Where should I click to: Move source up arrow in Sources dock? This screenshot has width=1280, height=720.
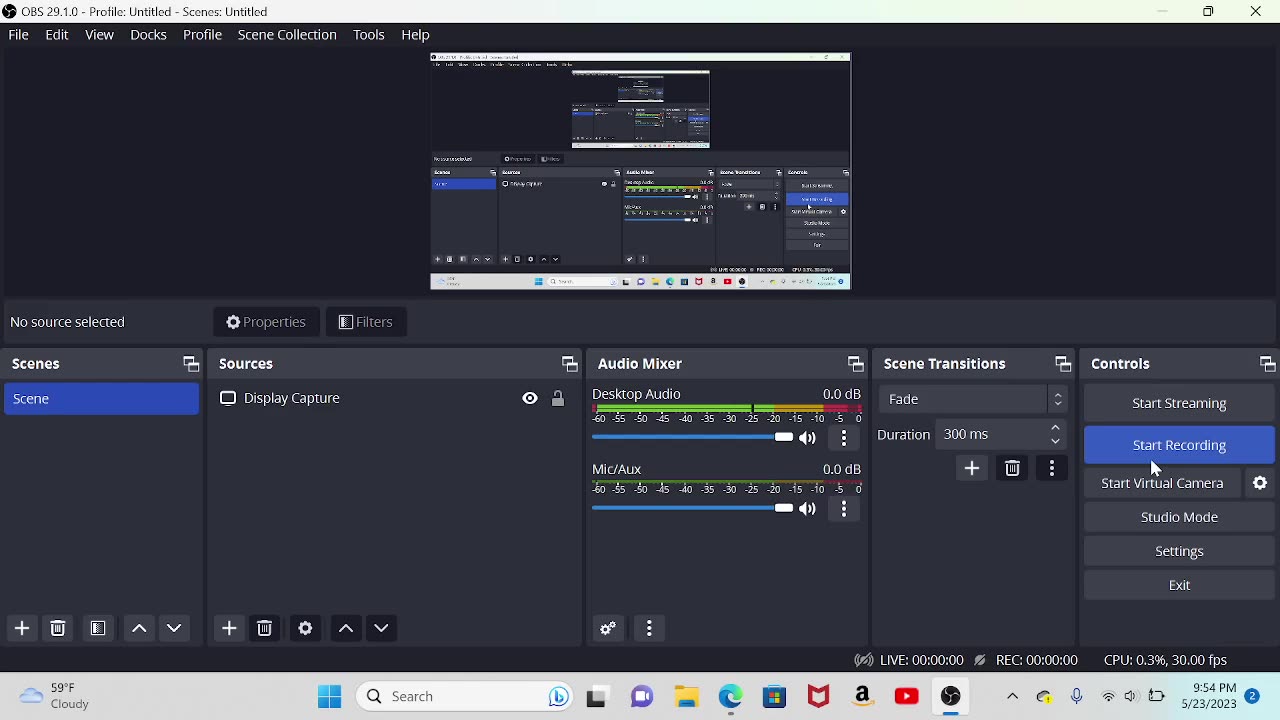pos(346,628)
